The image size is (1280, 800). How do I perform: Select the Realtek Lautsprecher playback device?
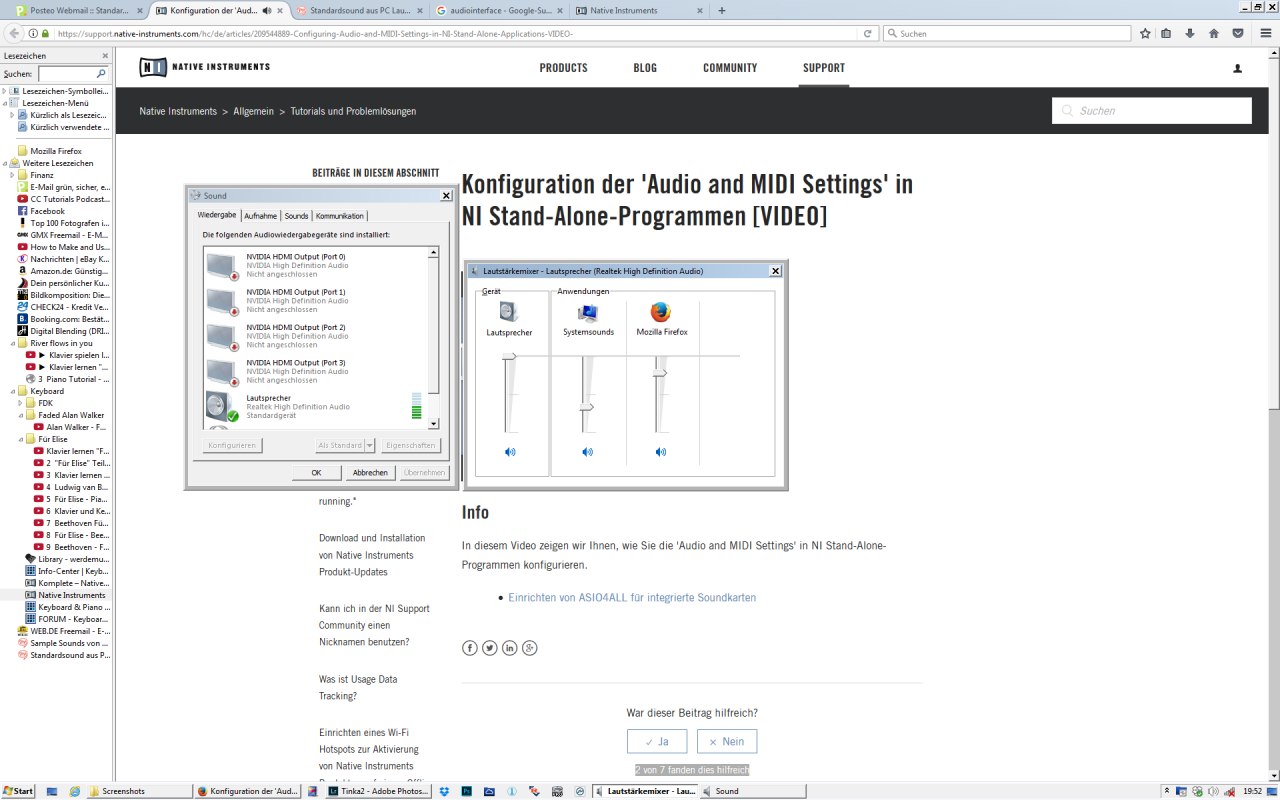[x=315, y=406]
